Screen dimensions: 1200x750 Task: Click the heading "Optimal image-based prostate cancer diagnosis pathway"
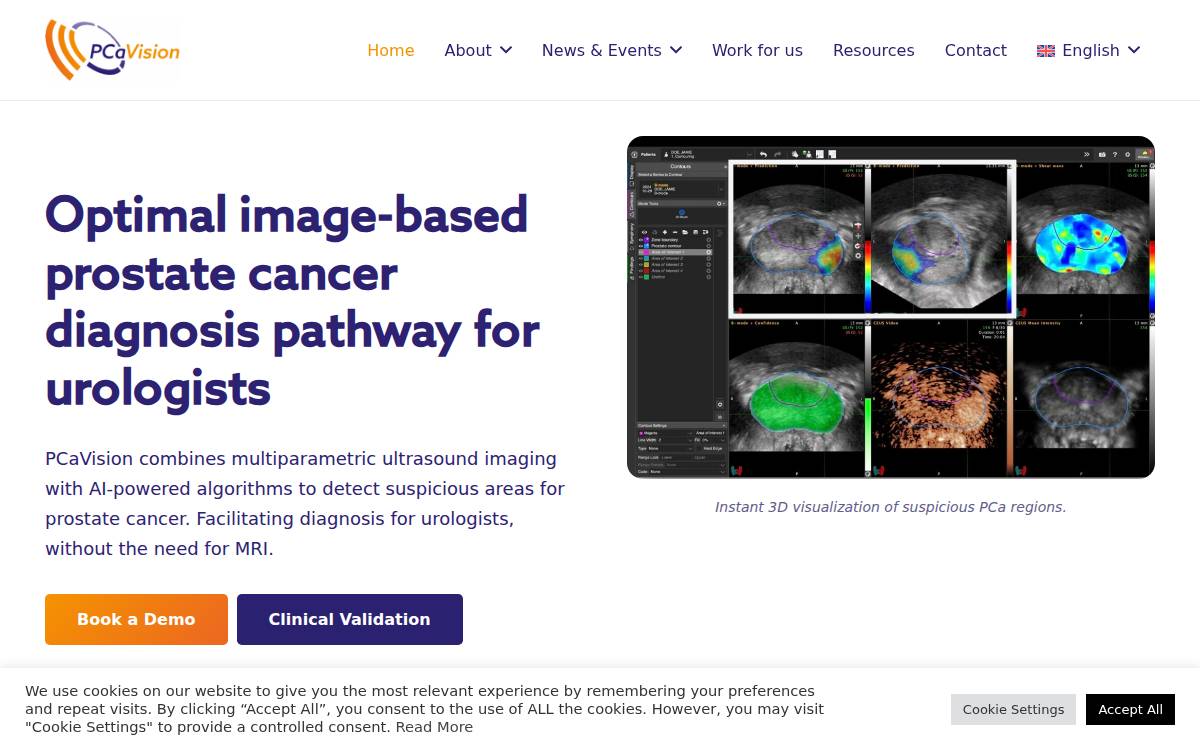tap(292, 300)
